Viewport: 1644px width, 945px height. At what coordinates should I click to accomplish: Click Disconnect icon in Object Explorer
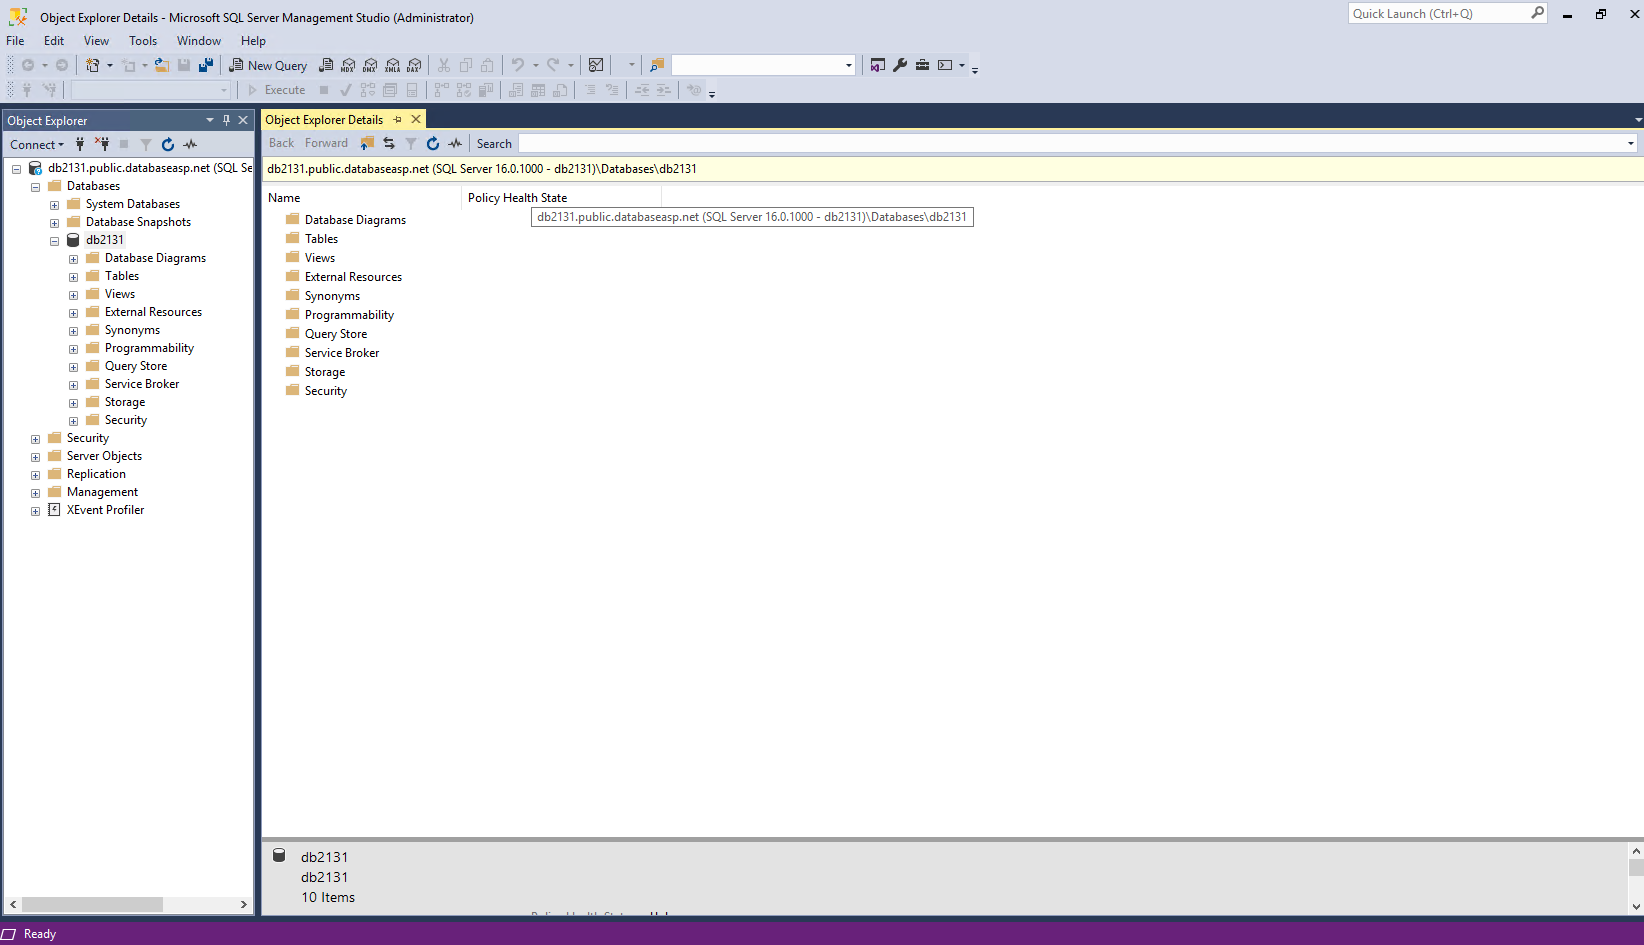pyautogui.click(x=102, y=144)
